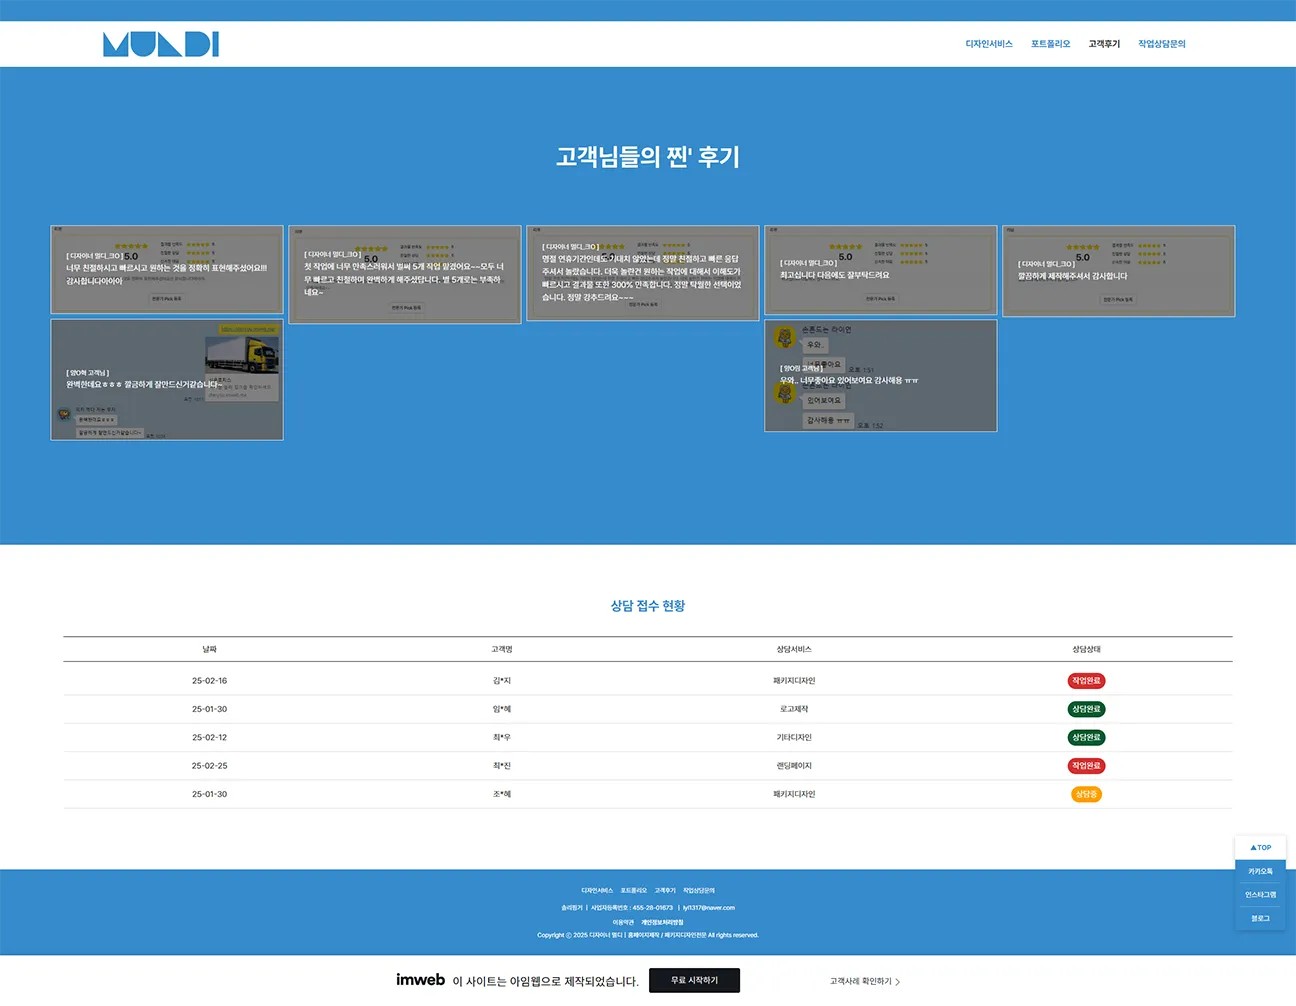Viewport: 1296px width, 1006px height.
Task: Open the truck photo review thumbnail
Action: coord(167,380)
